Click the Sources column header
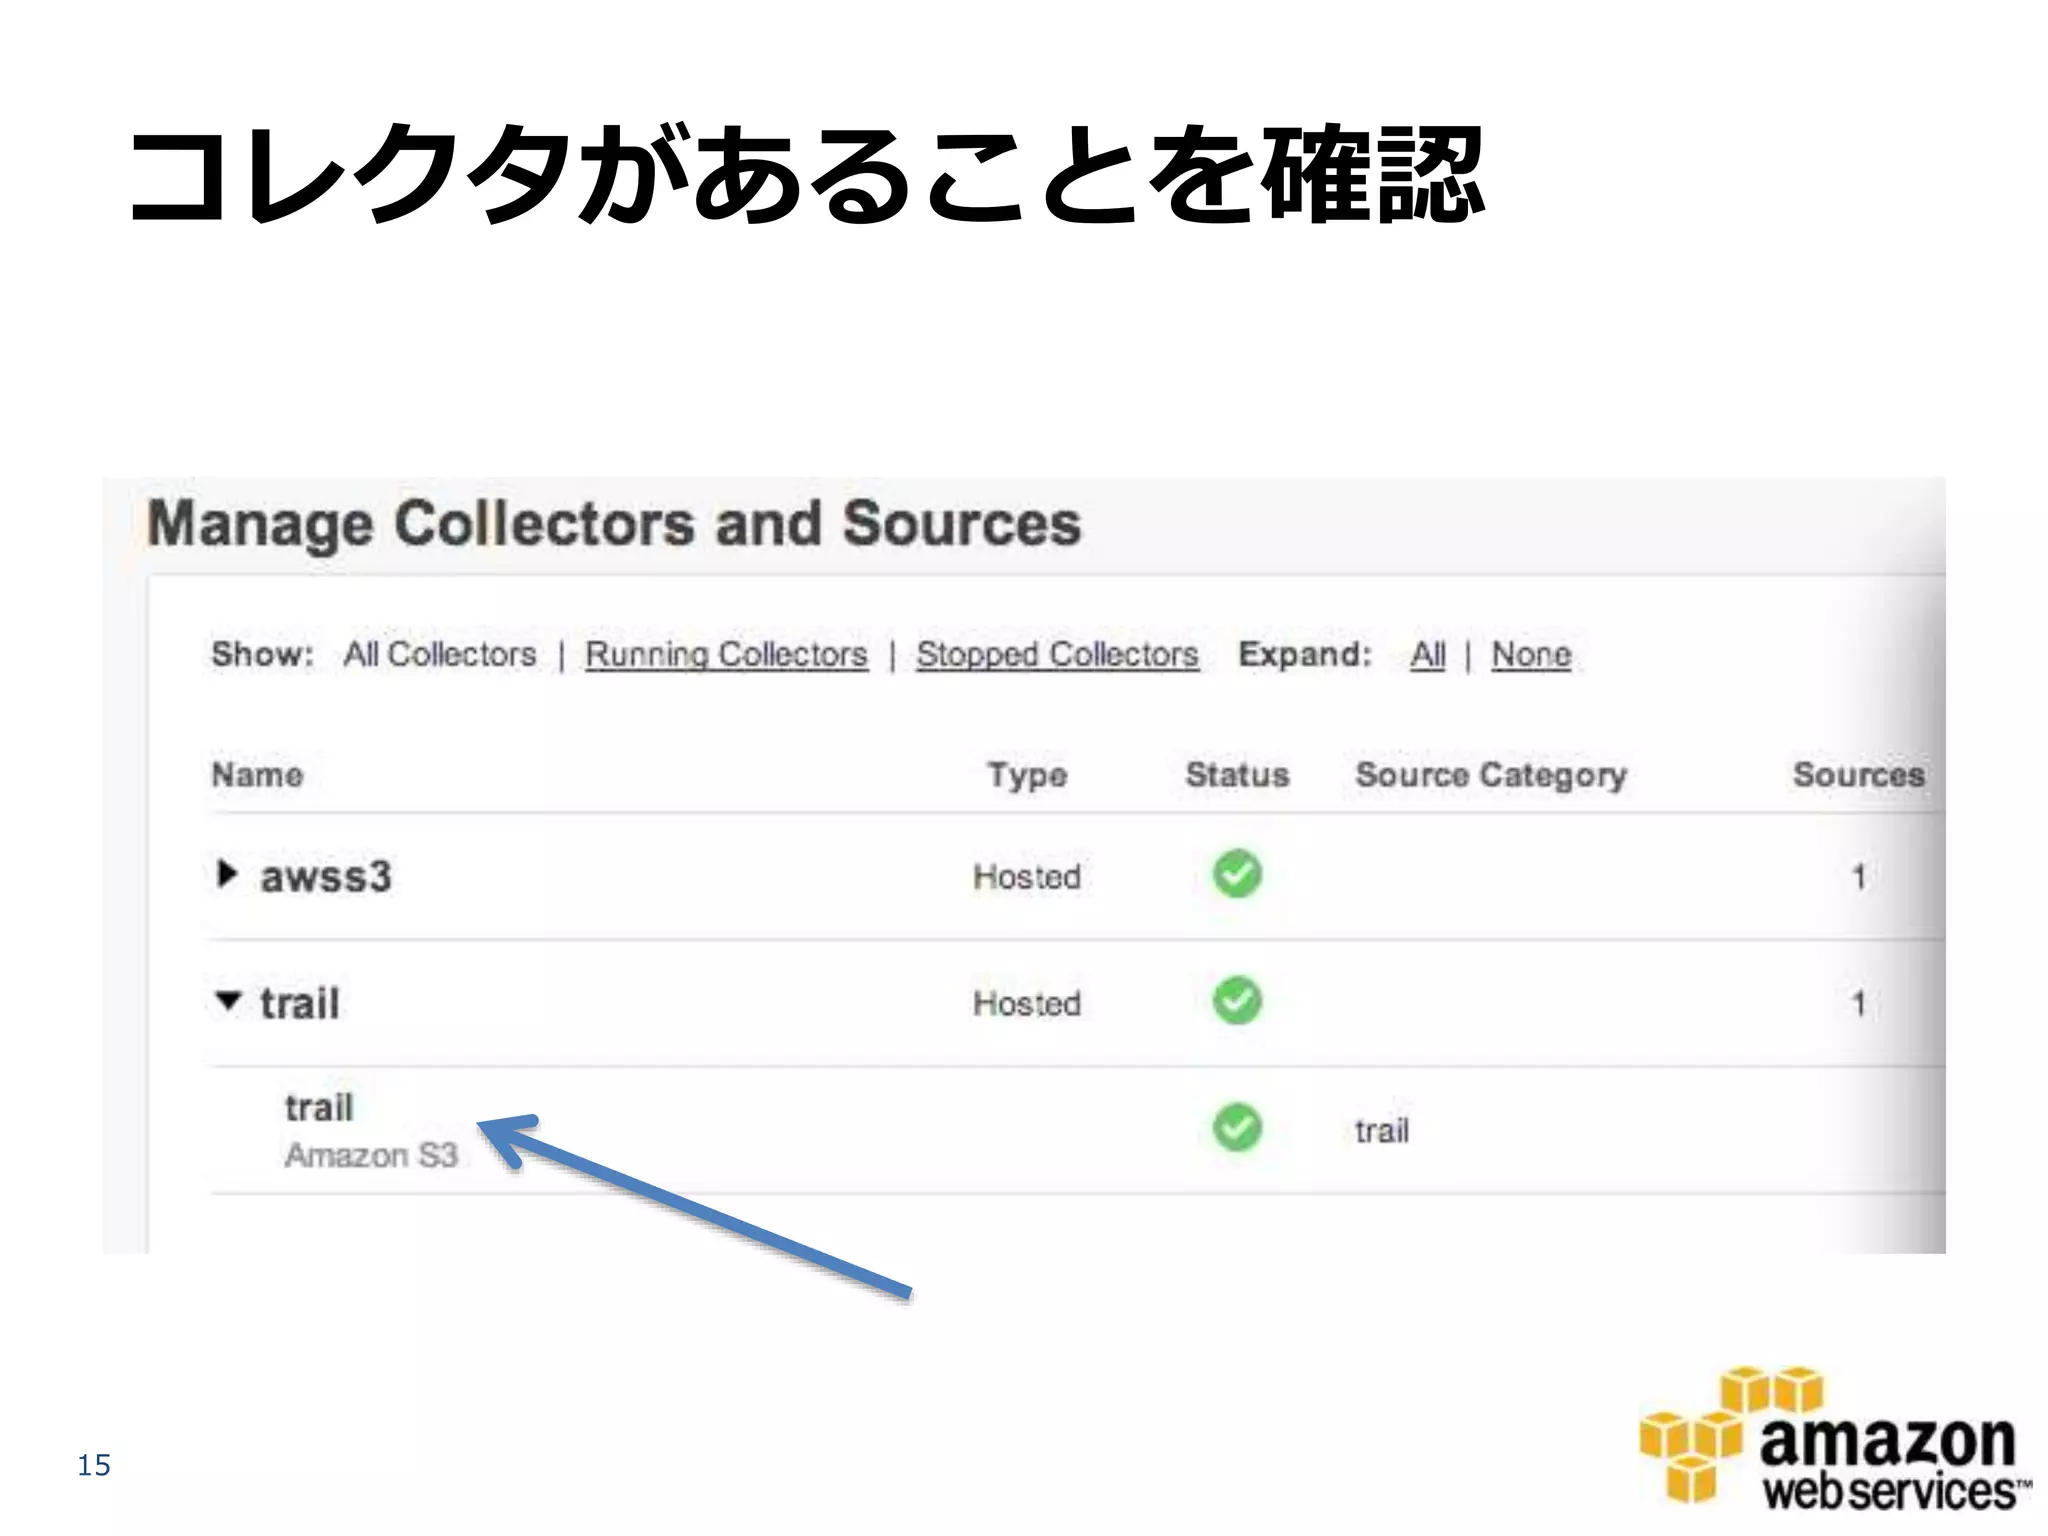 1858,775
